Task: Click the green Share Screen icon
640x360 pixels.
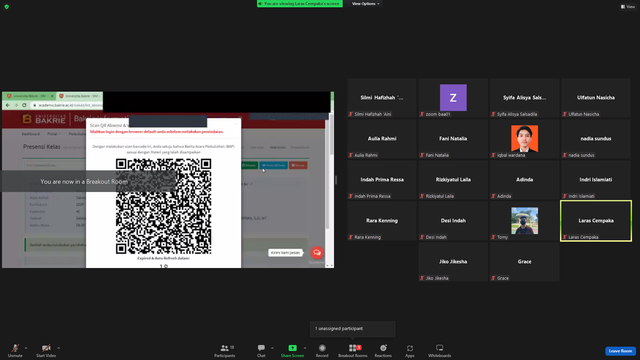Action: [x=293, y=348]
